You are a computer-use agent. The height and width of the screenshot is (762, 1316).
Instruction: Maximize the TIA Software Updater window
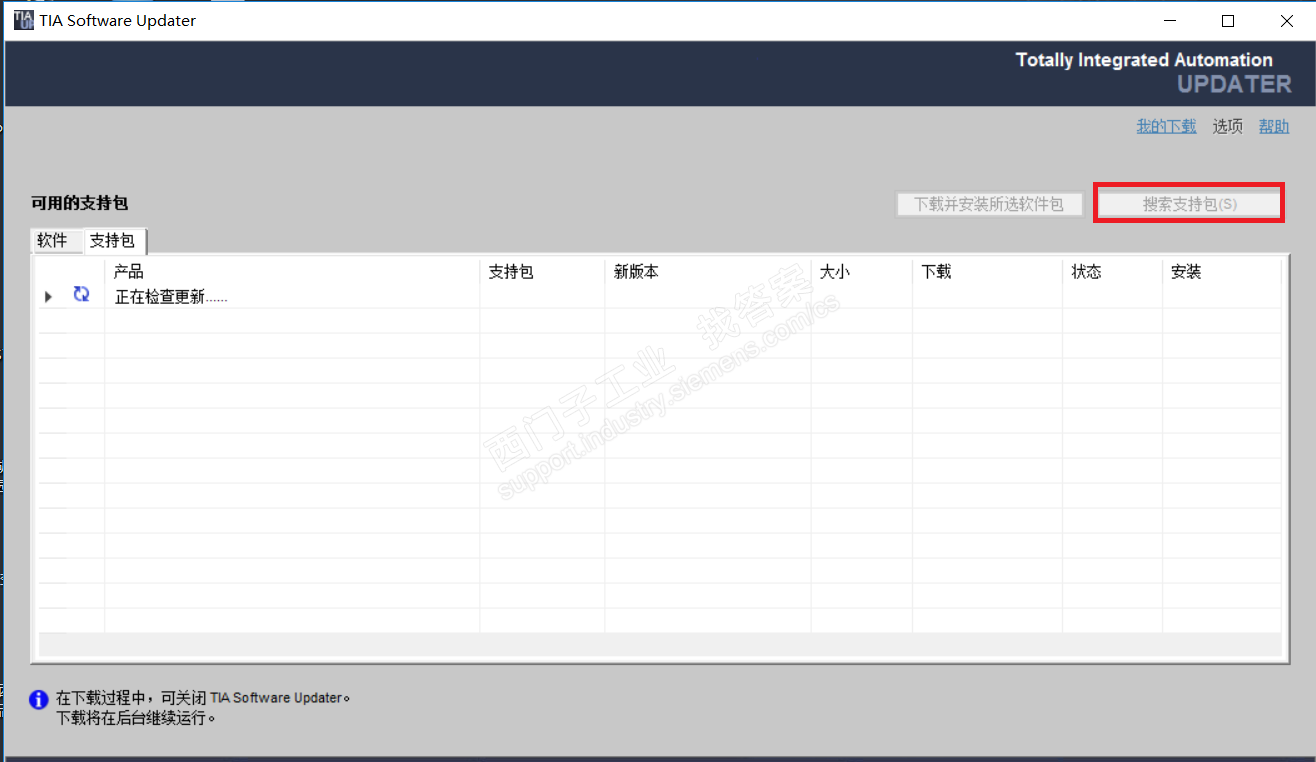click(x=1228, y=21)
